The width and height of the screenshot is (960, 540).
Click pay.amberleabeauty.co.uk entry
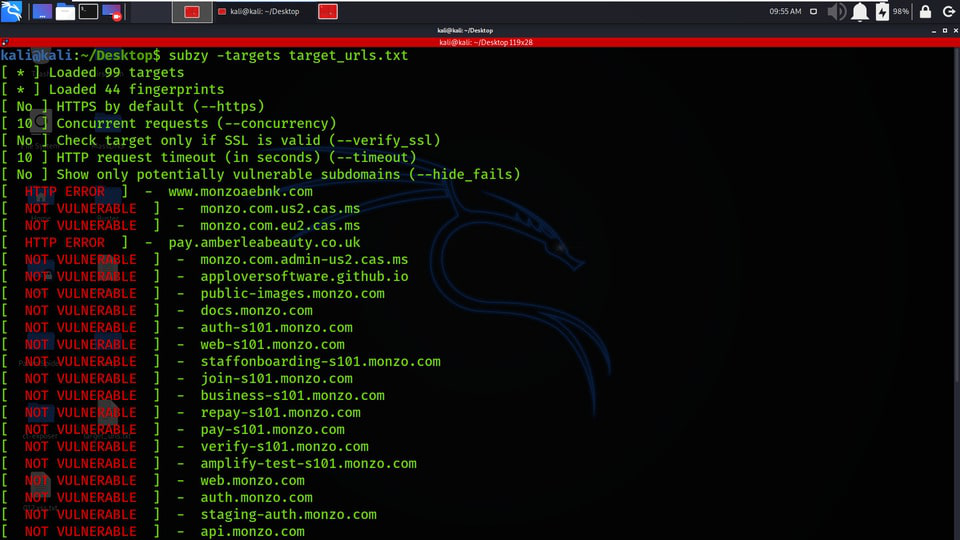[x=264, y=242]
